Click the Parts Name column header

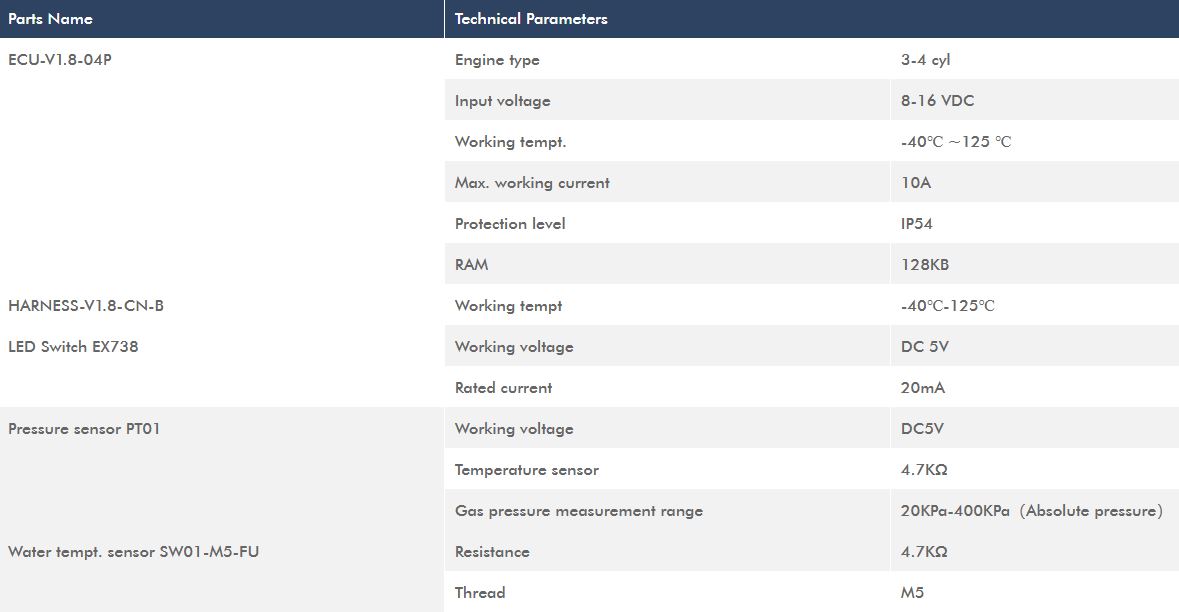click(50, 19)
